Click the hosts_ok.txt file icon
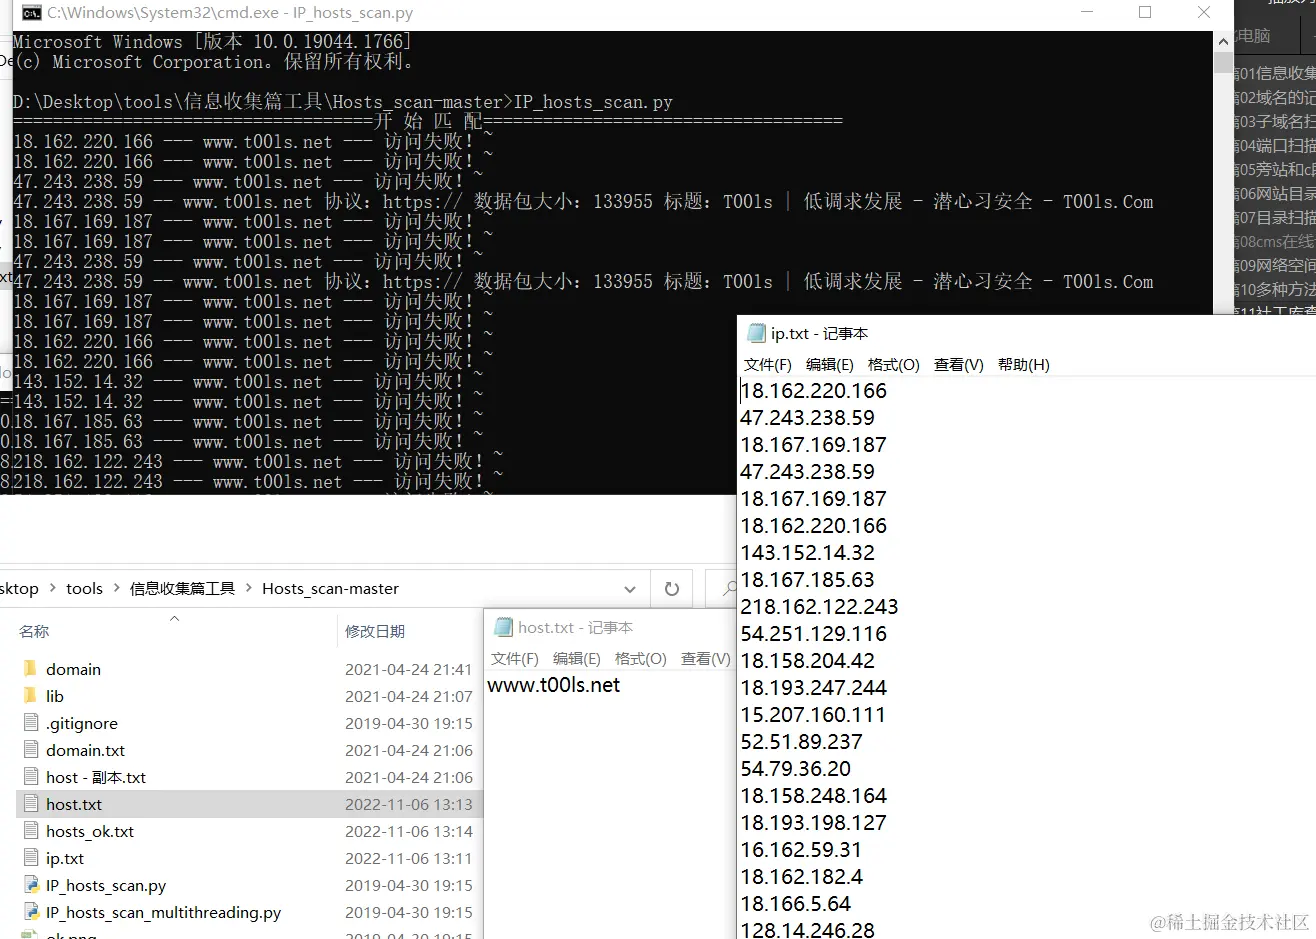Image resolution: width=1316 pixels, height=939 pixels. [30, 831]
